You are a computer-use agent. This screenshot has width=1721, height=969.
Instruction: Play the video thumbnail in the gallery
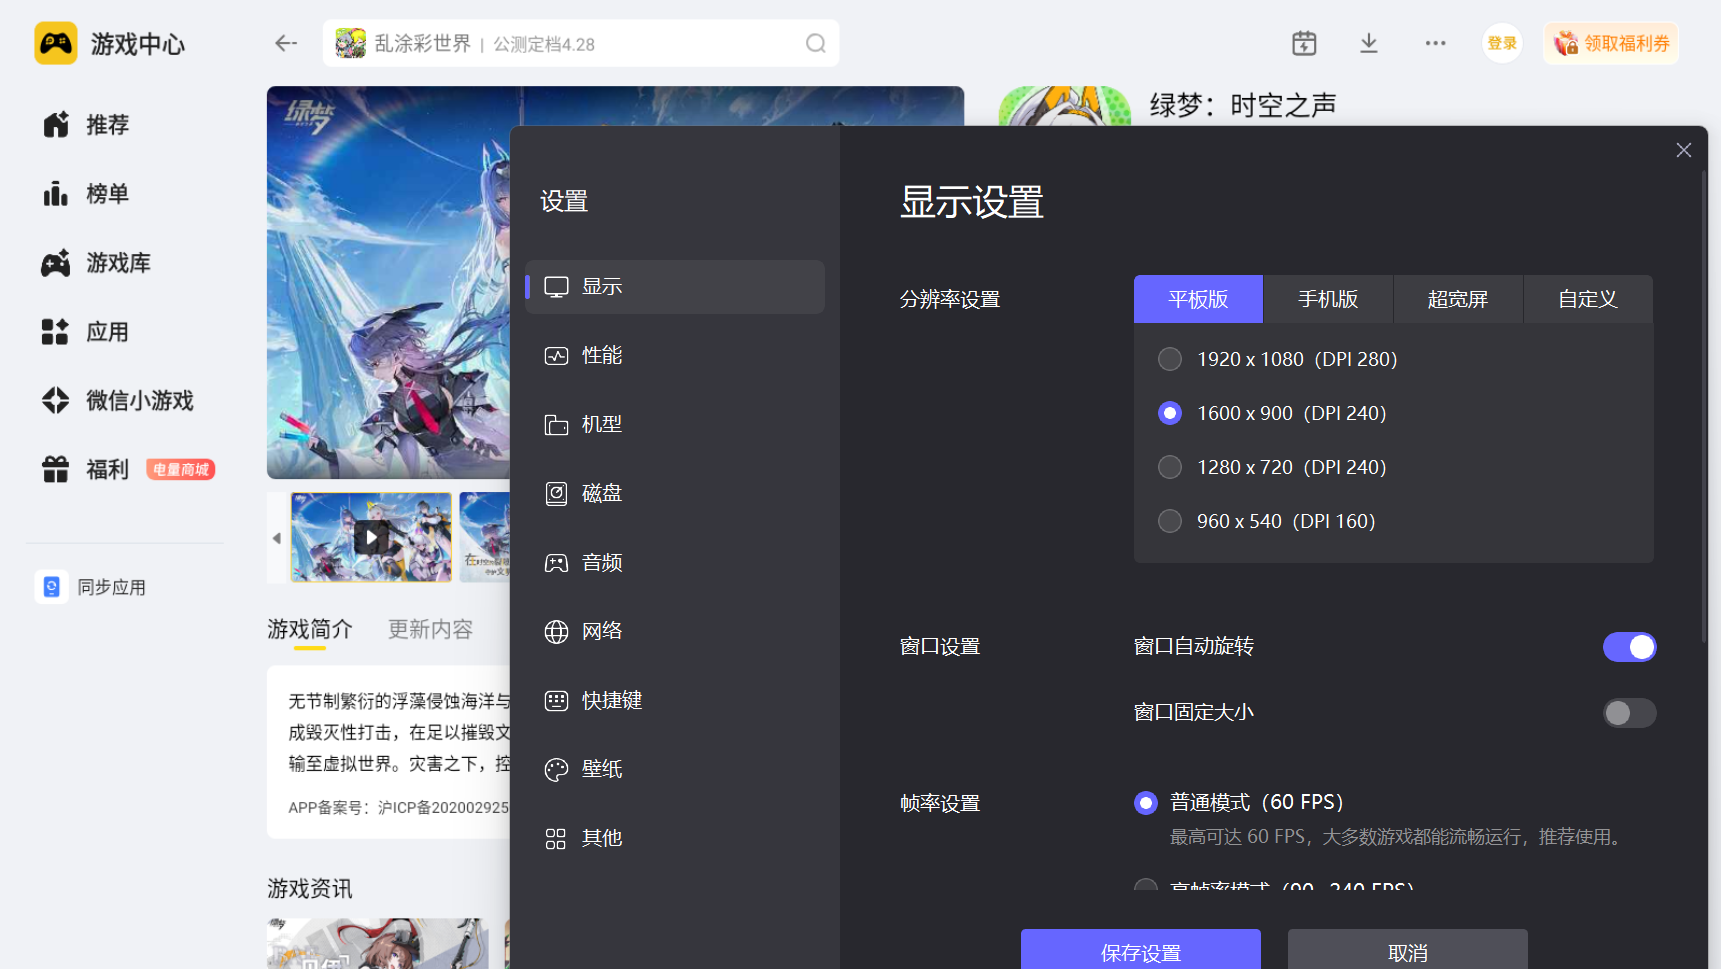[x=371, y=537]
